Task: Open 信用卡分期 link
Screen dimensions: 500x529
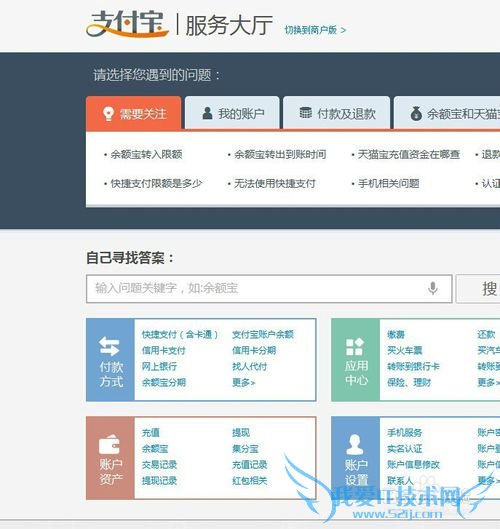Action: [254, 351]
